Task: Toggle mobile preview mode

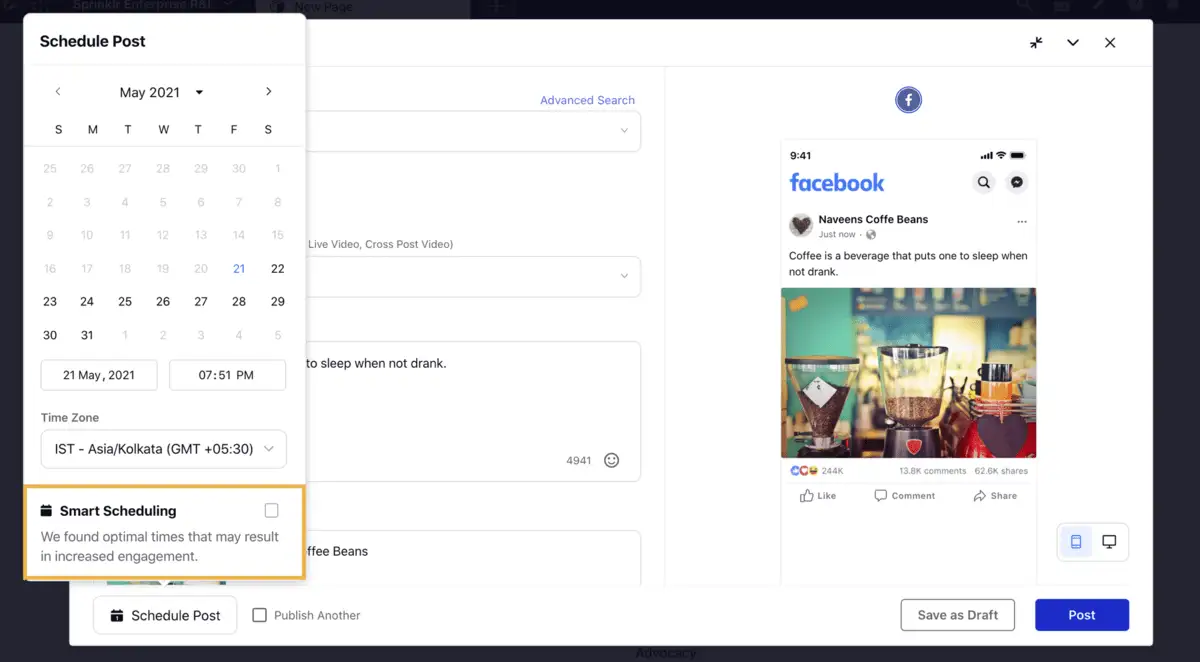Action: coord(1076,540)
